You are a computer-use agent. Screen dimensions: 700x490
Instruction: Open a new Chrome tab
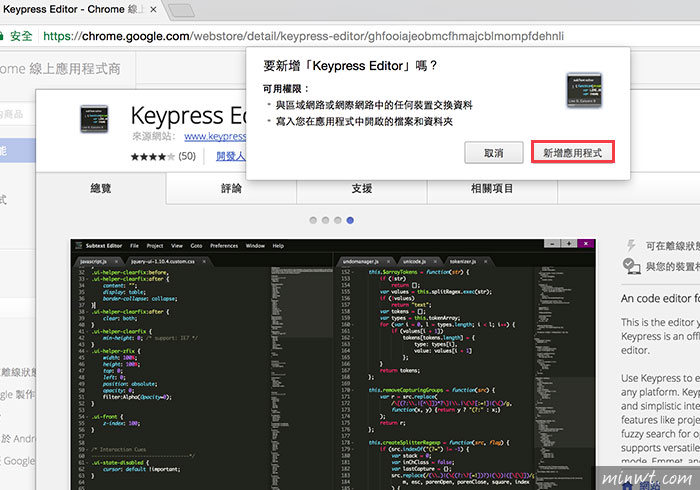(181, 10)
